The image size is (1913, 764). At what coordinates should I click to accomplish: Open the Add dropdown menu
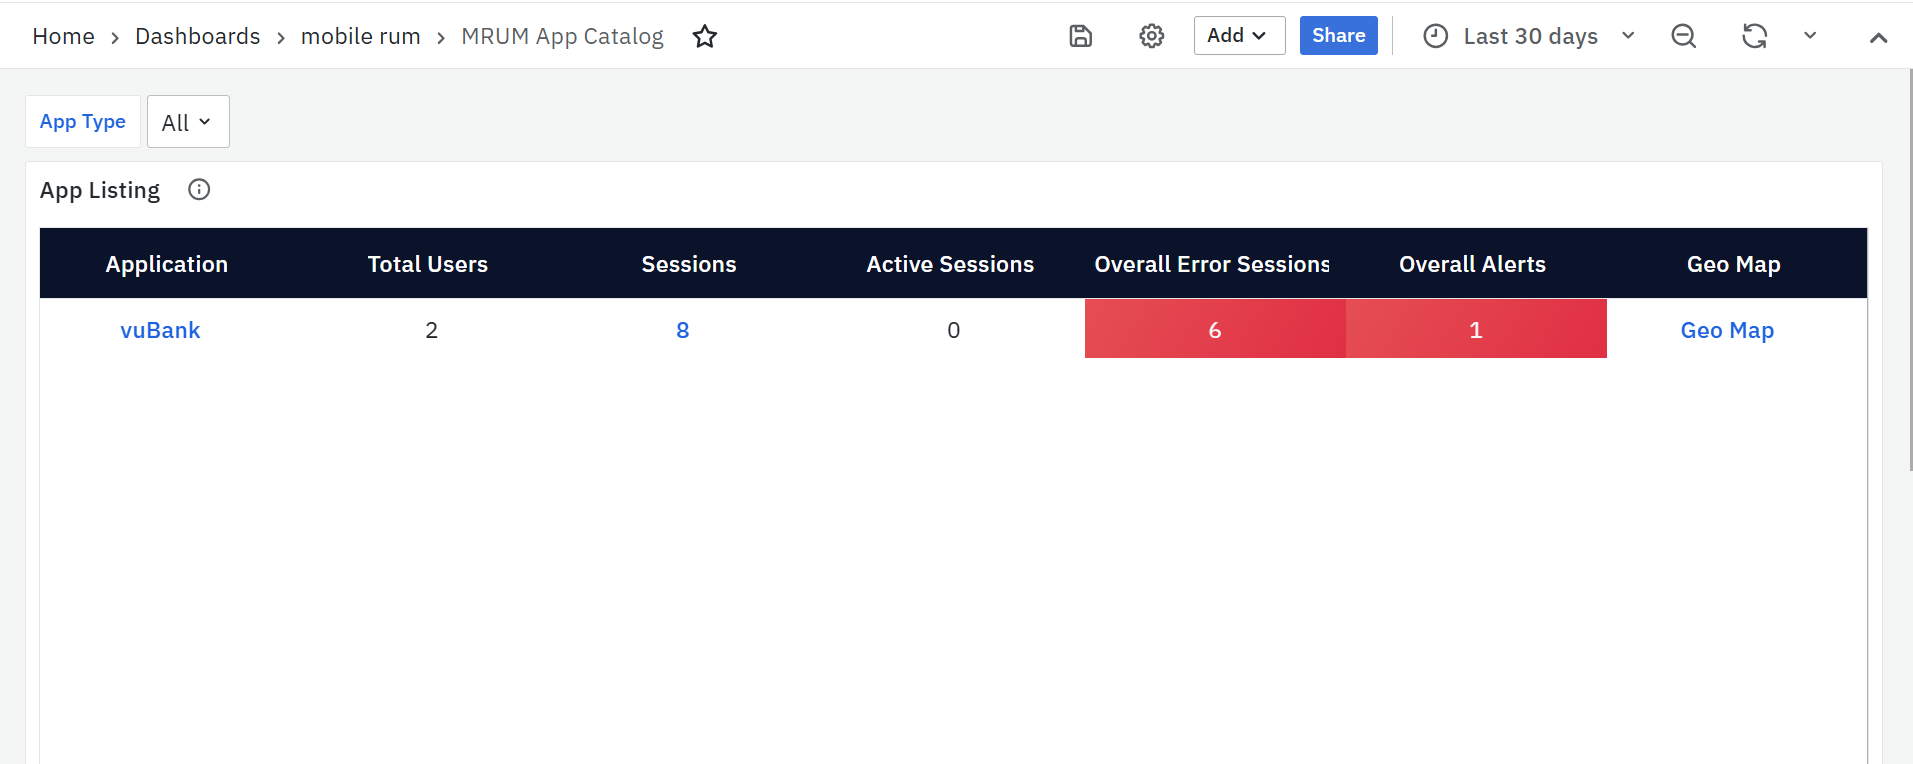point(1238,36)
